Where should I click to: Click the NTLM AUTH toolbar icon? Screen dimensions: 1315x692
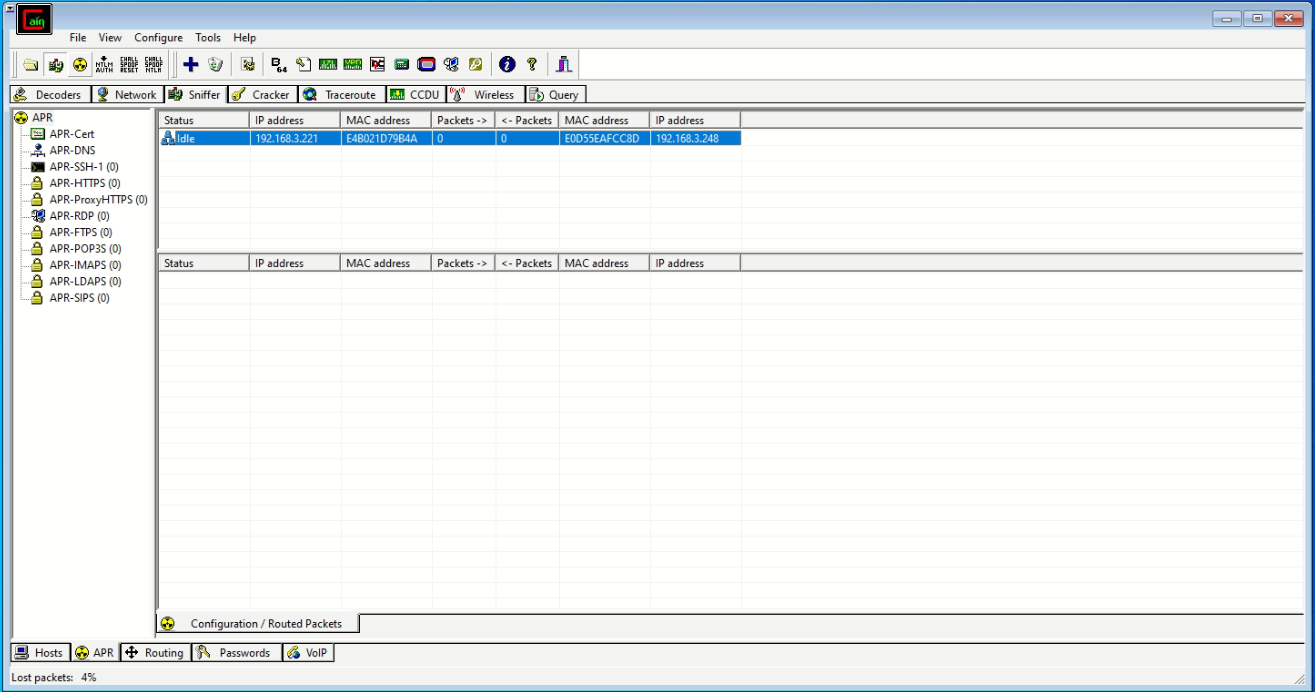104,65
